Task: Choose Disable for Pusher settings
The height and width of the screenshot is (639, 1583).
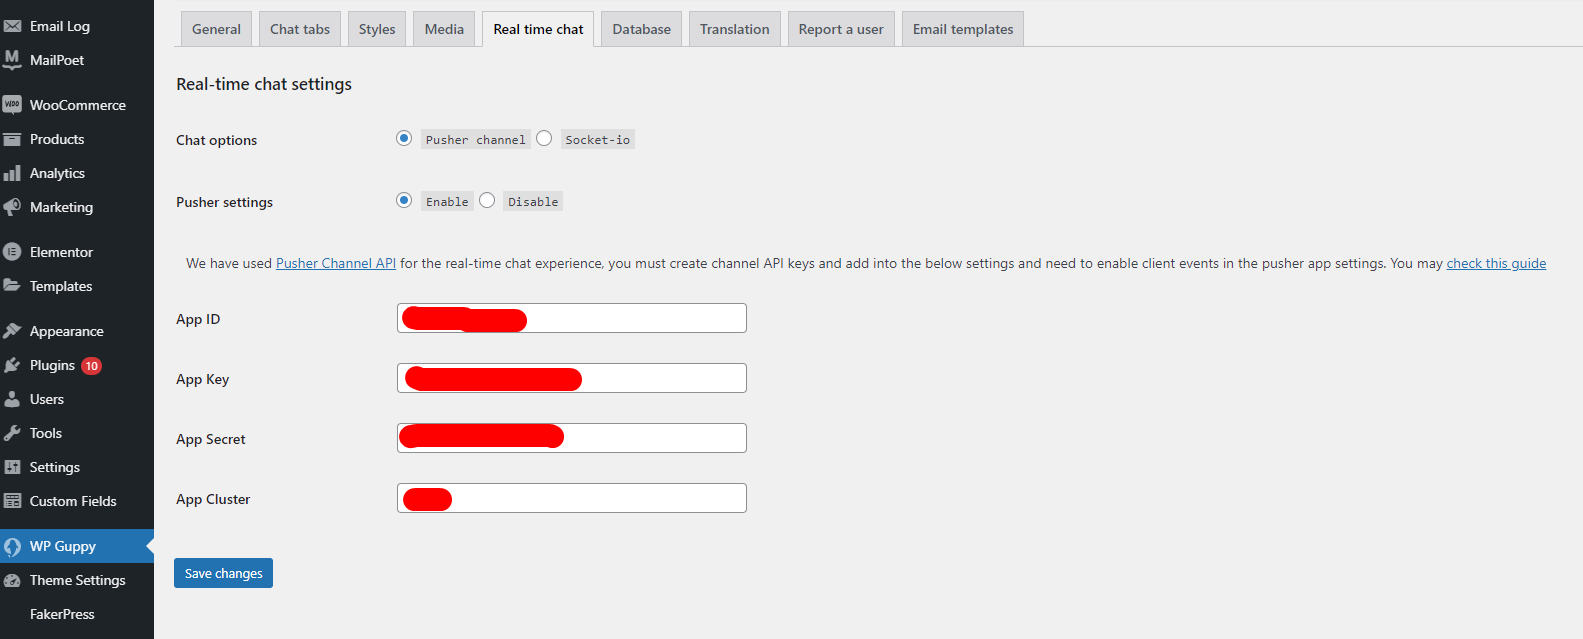Action: [487, 201]
